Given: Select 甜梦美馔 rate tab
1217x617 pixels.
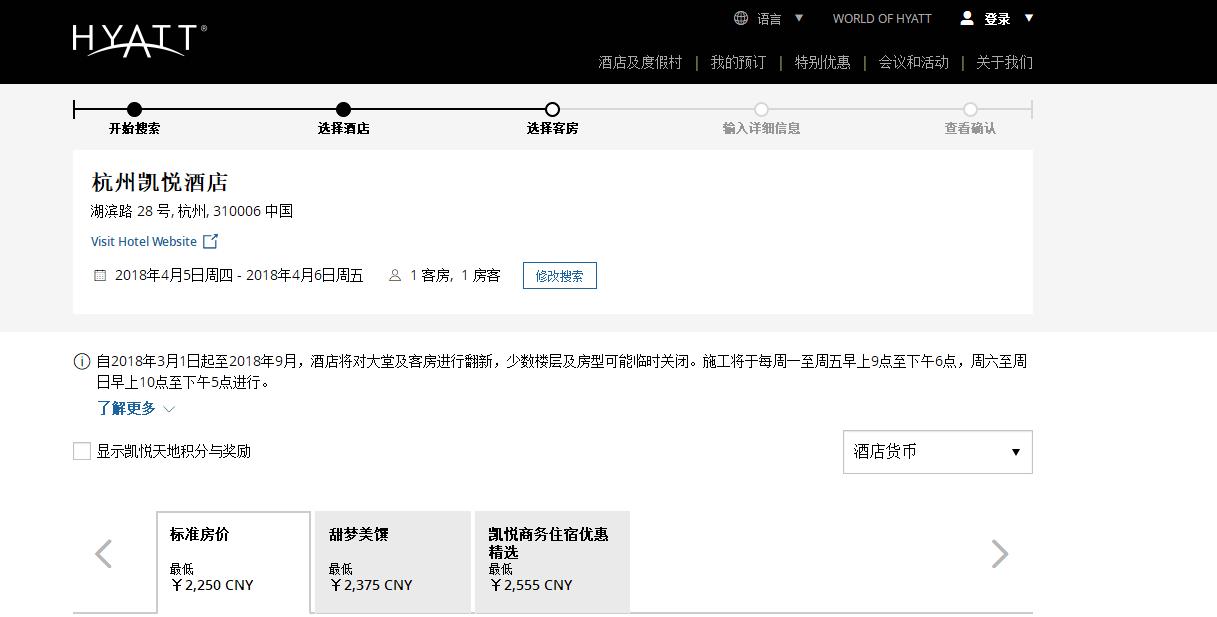Looking at the screenshot, I should point(393,562).
